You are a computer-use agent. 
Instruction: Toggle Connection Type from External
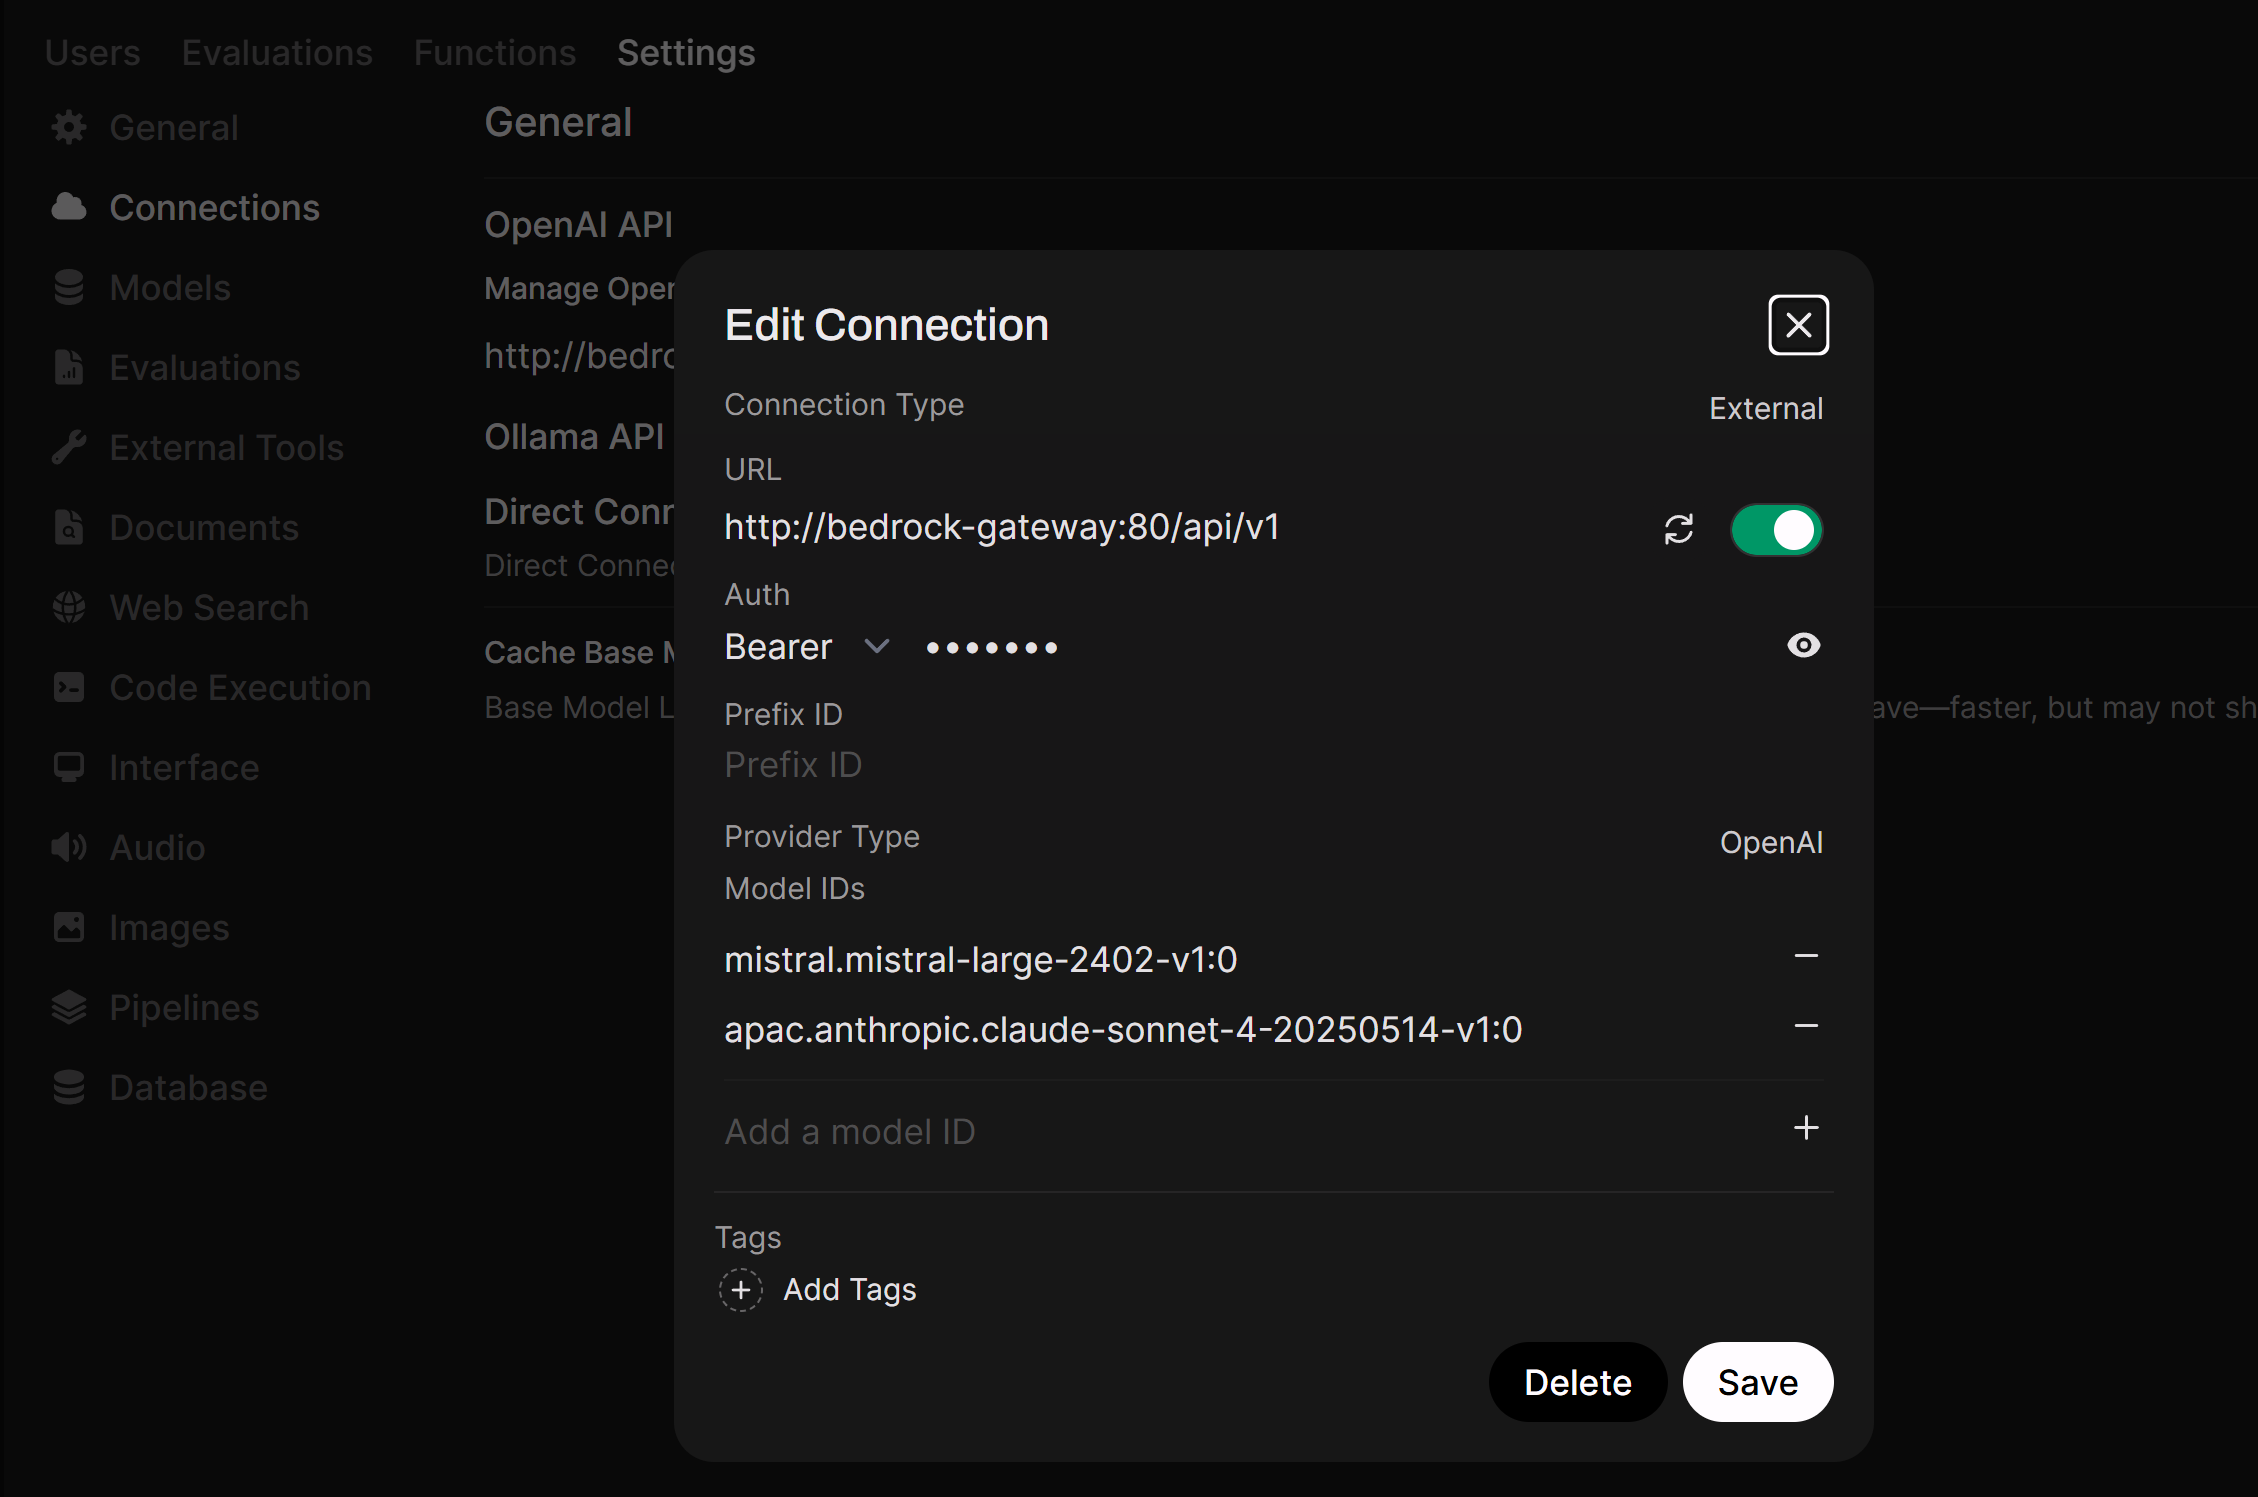click(1765, 409)
